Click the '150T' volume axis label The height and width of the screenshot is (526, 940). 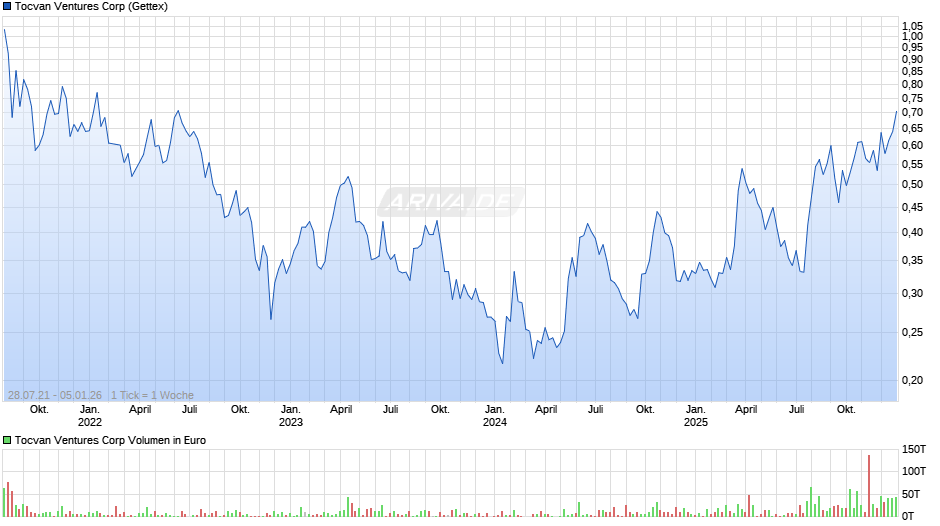pos(914,449)
